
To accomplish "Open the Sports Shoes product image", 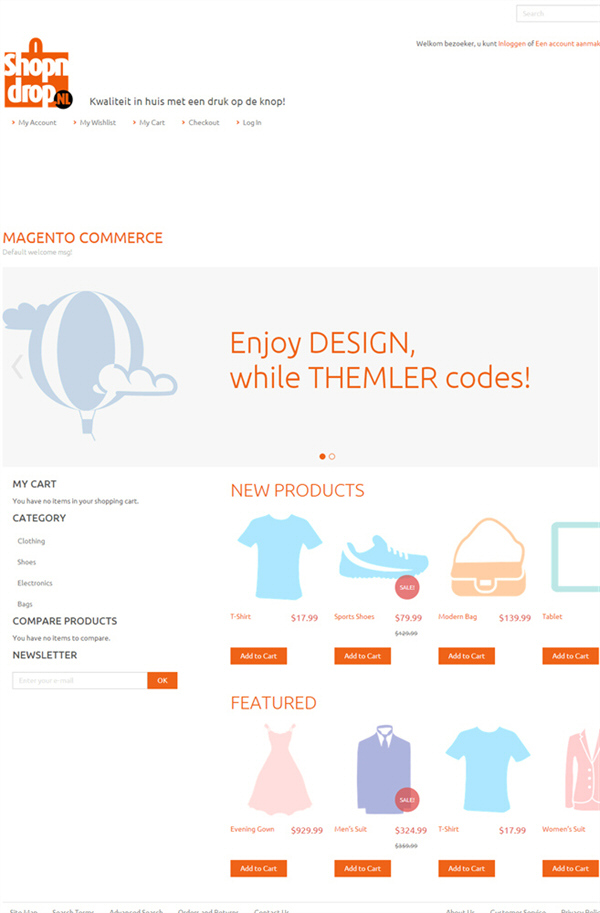I will coord(383,559).
